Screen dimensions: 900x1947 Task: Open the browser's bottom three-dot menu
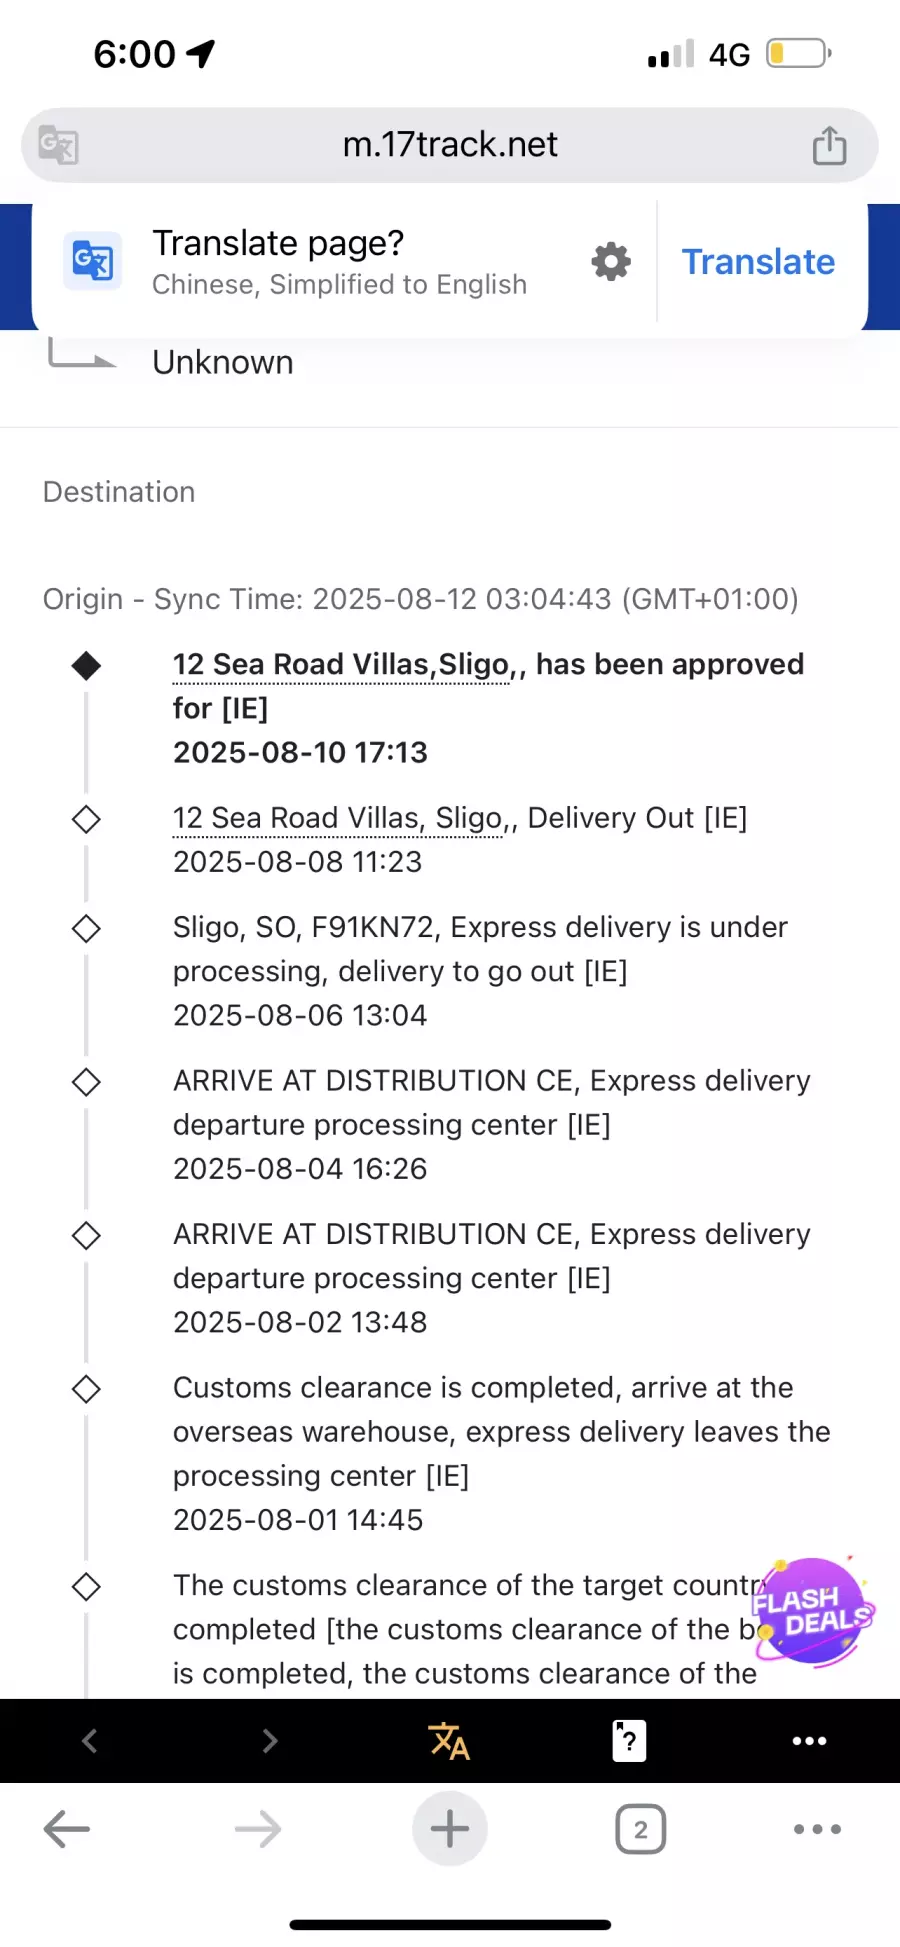coord(817,1830)
